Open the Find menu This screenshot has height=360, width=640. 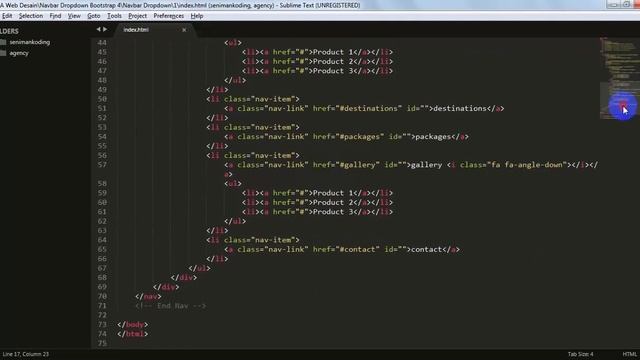click(55, 16)
